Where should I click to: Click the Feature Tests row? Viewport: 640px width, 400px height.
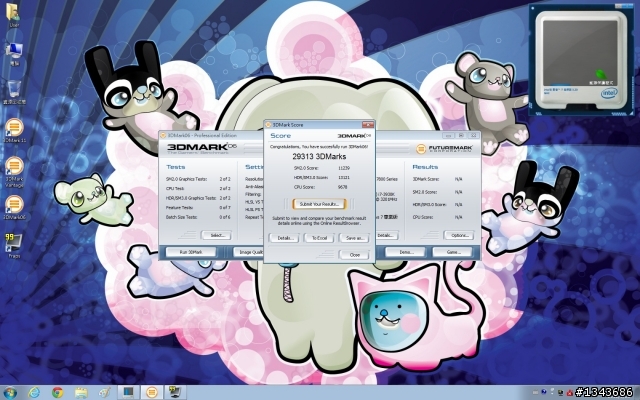[198, 208]
